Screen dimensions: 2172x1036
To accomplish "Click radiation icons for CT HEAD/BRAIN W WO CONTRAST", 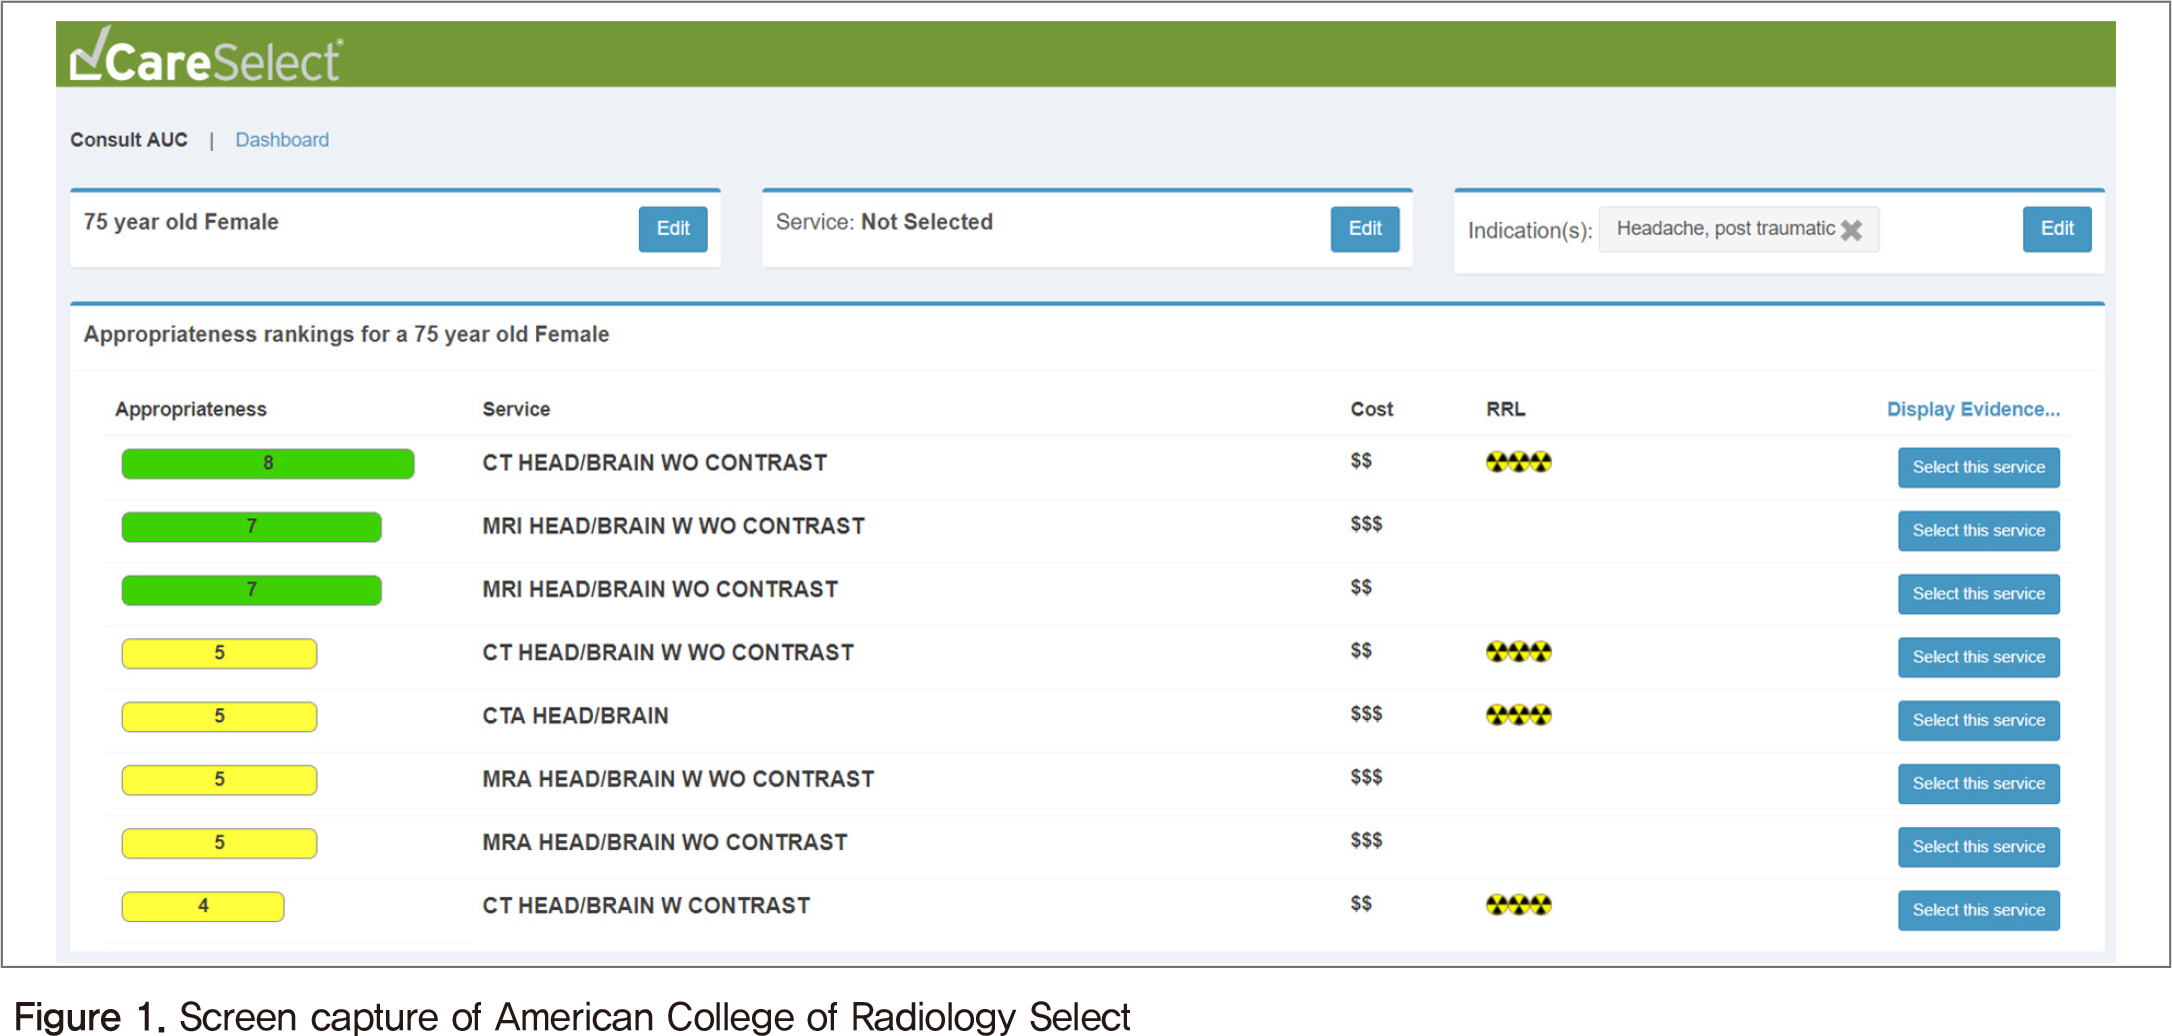I will (1518, 652).
